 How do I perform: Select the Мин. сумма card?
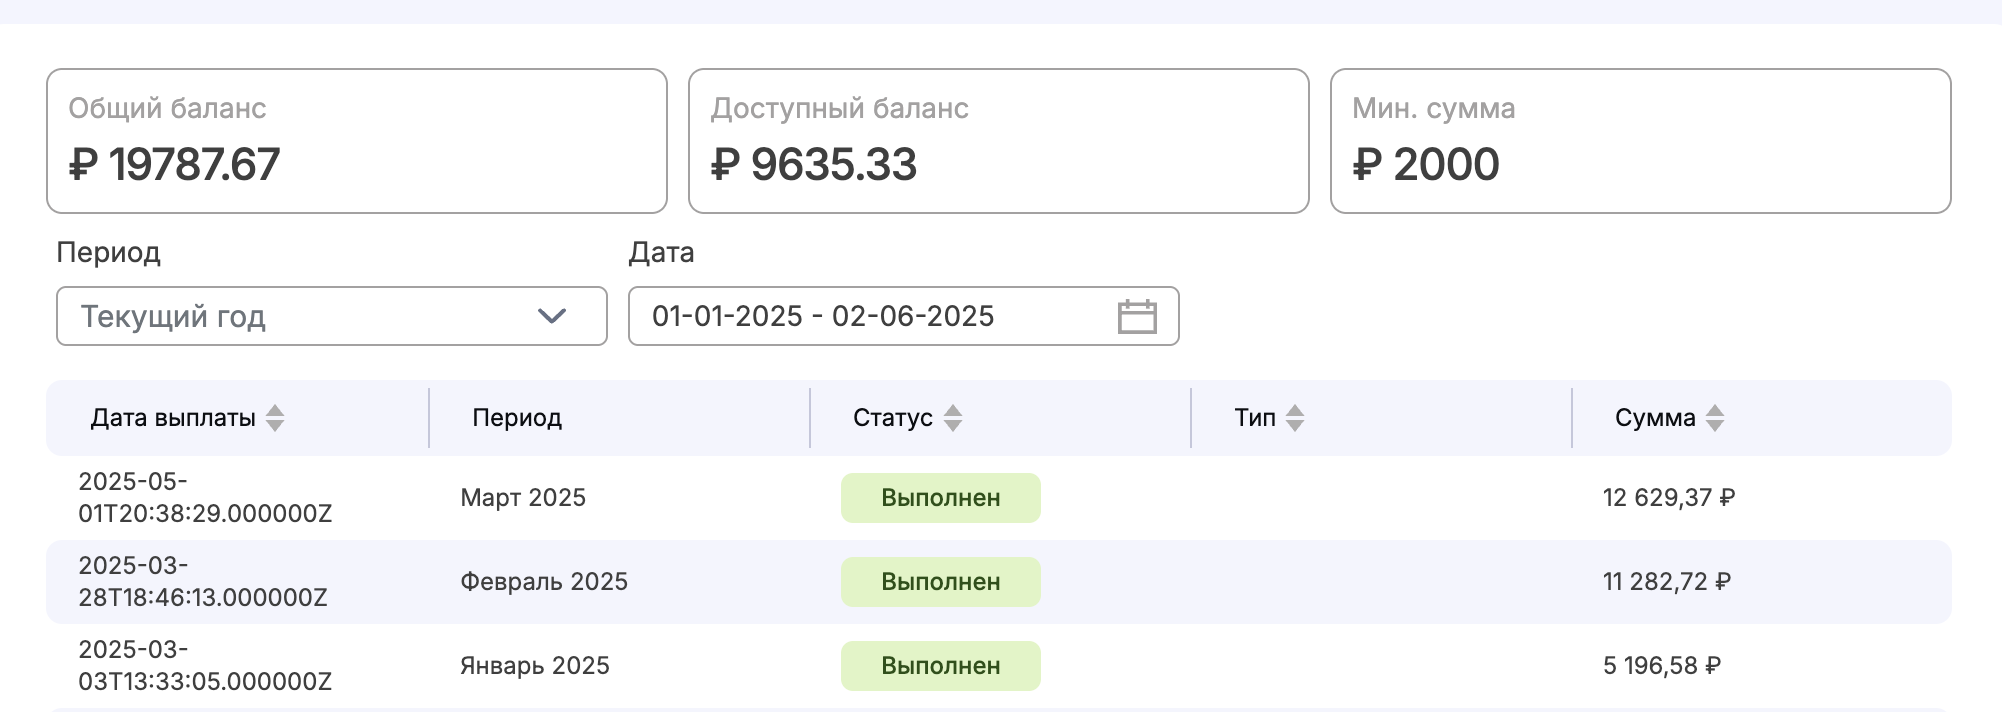pos(1640,141)
